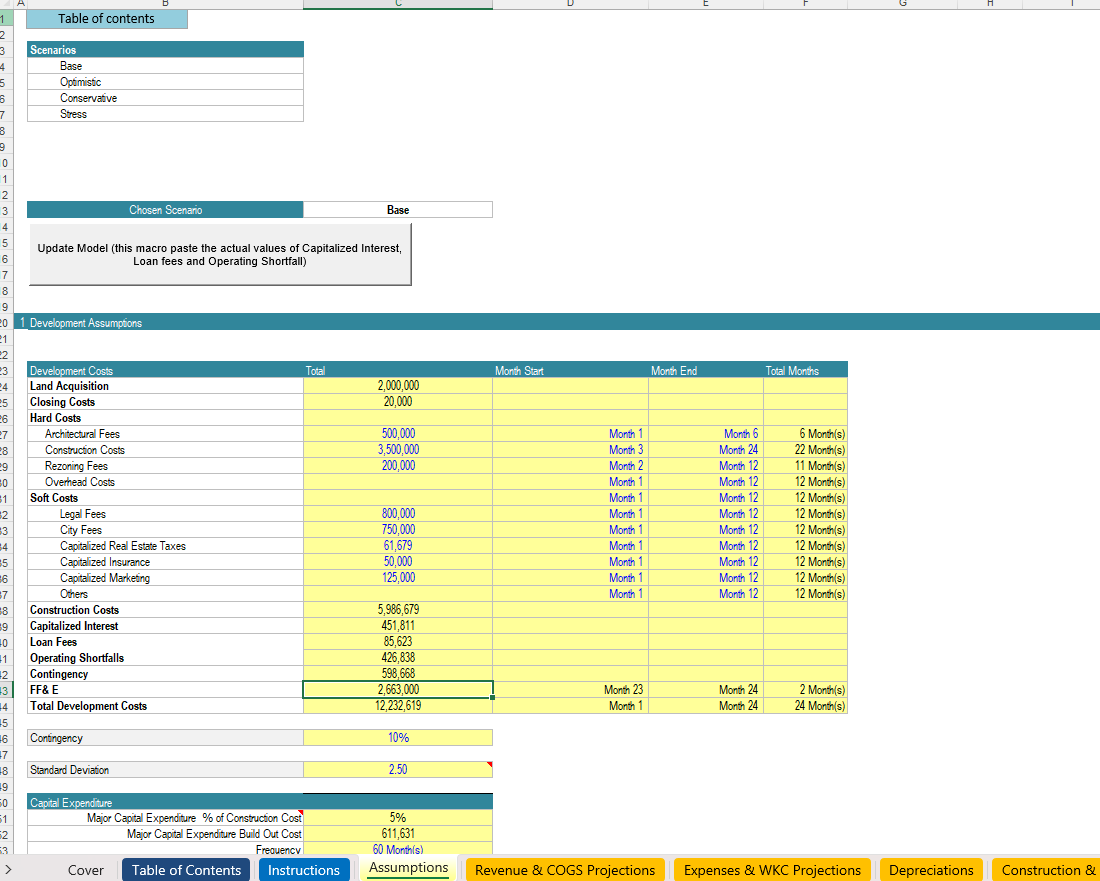Click the Table of contents link button

(106, 19)
